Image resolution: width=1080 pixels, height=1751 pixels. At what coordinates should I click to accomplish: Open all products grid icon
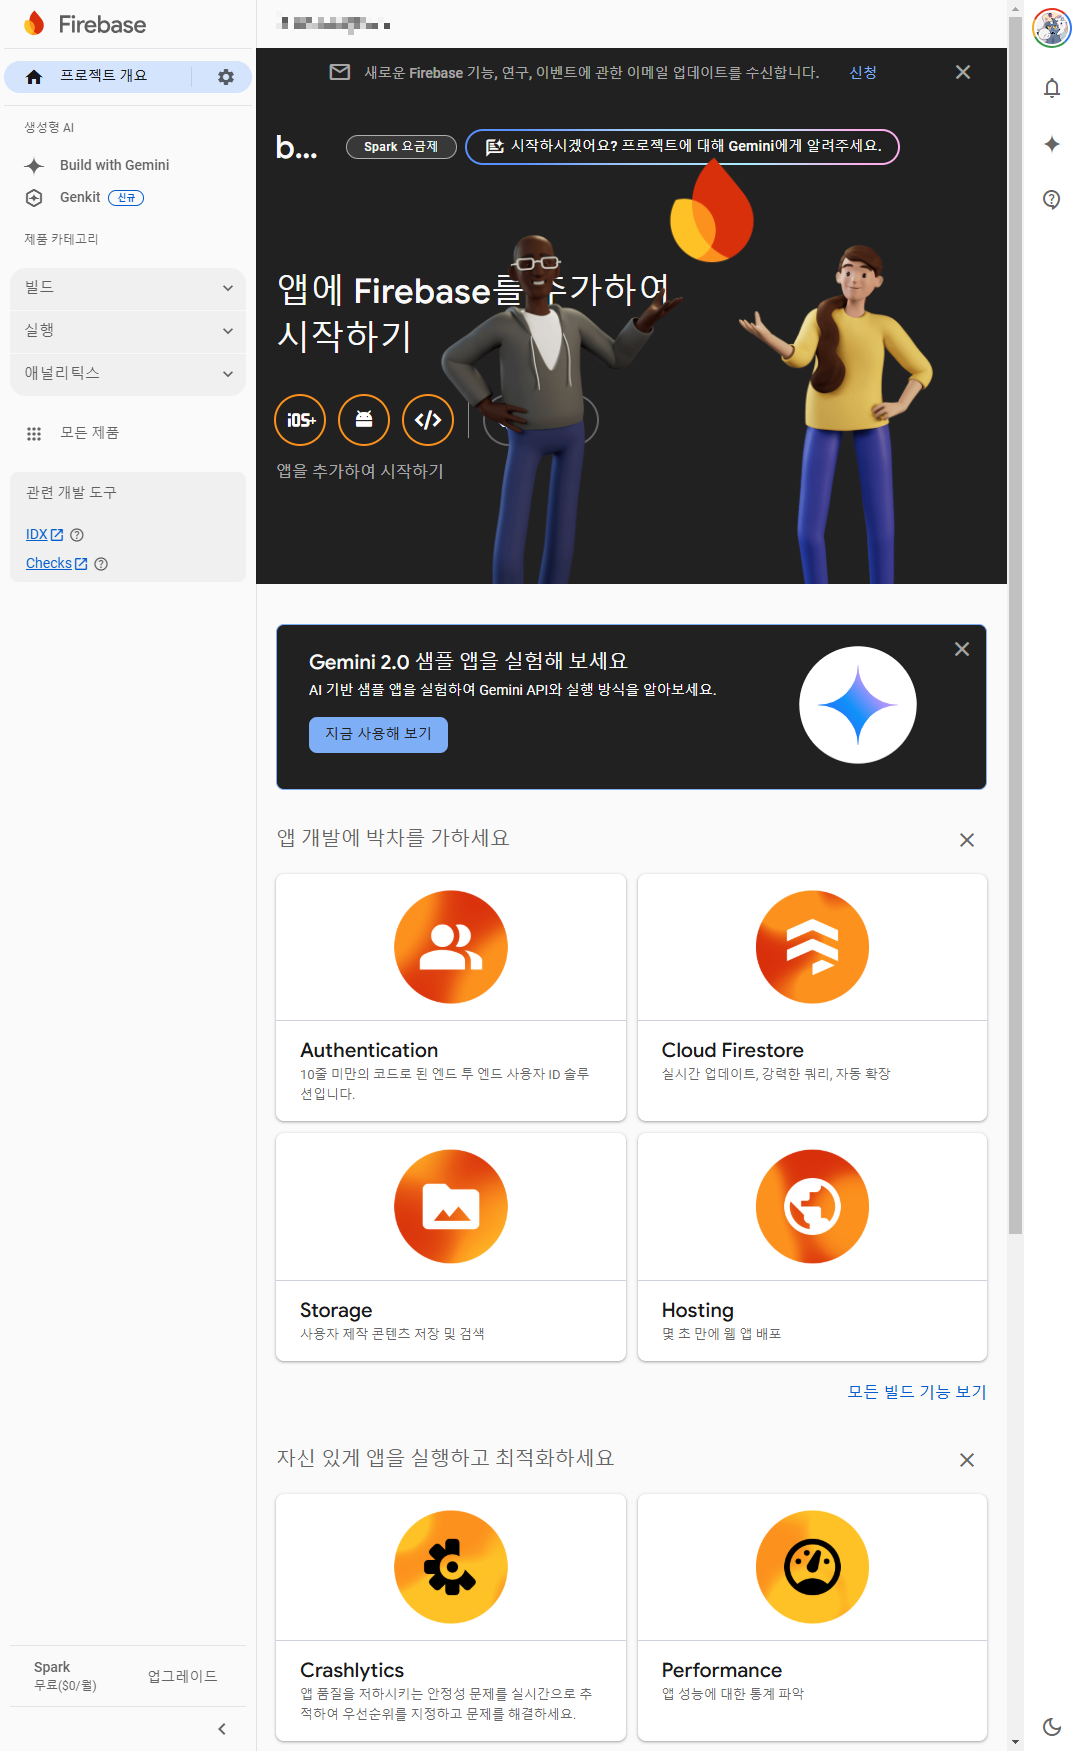click(x=34, y=433)
